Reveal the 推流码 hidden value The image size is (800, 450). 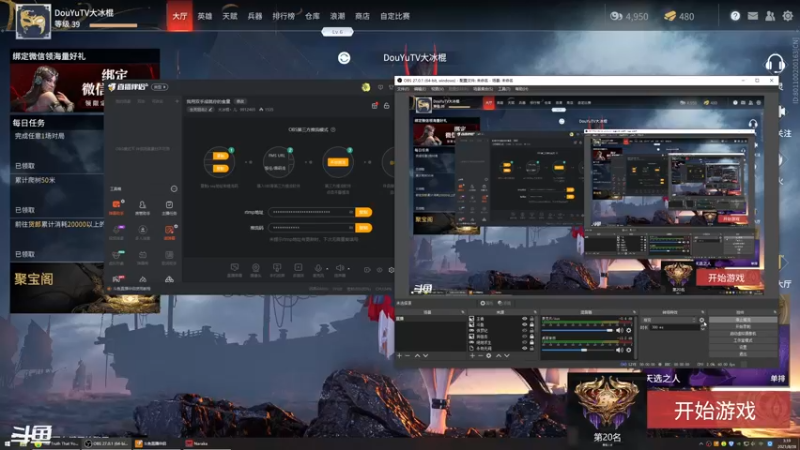(351, 228)
